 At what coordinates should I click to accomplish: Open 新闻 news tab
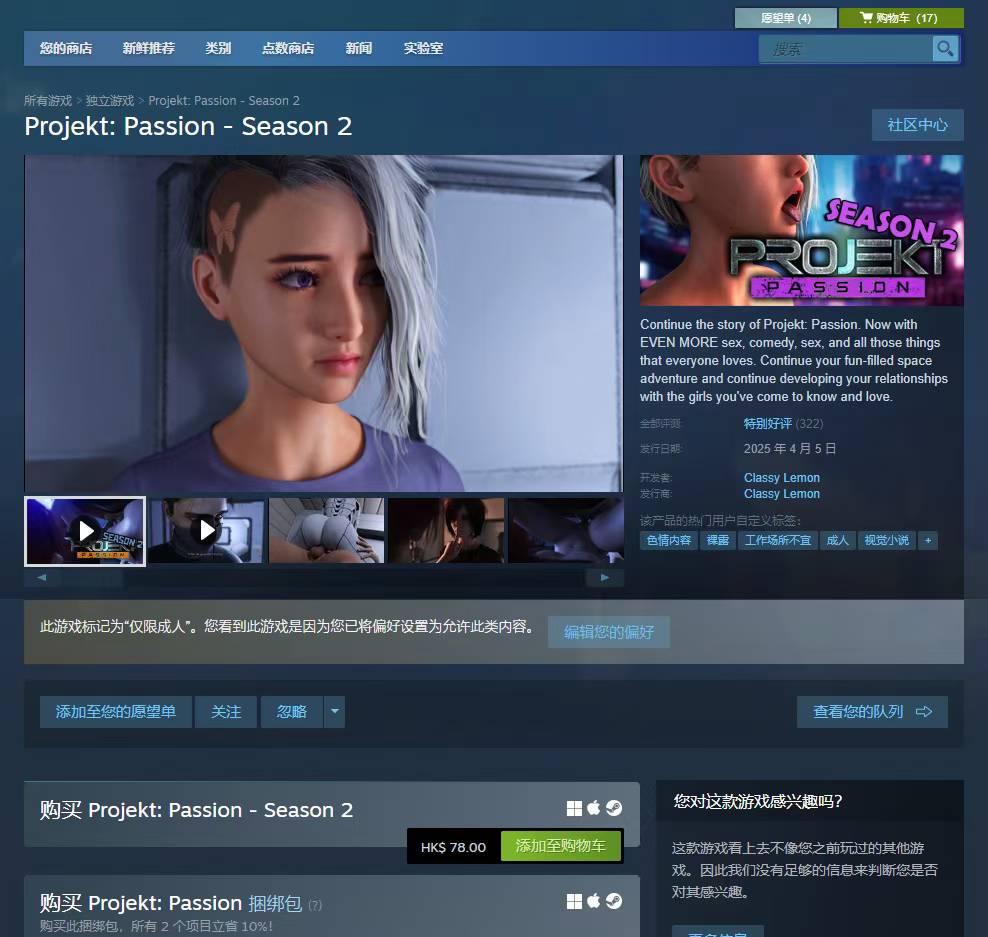click(359, 49)
